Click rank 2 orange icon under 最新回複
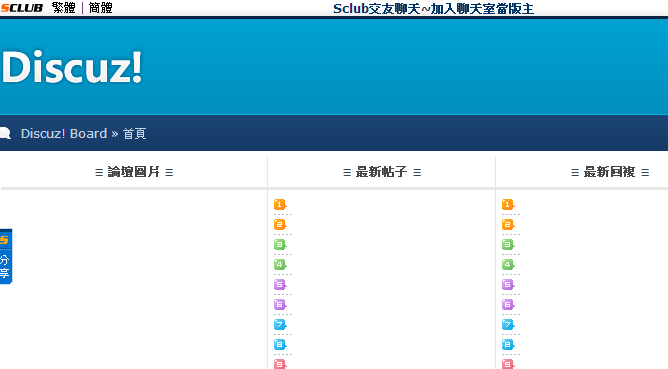Screen dimensions: 668x369 click(x=508, y=225)
